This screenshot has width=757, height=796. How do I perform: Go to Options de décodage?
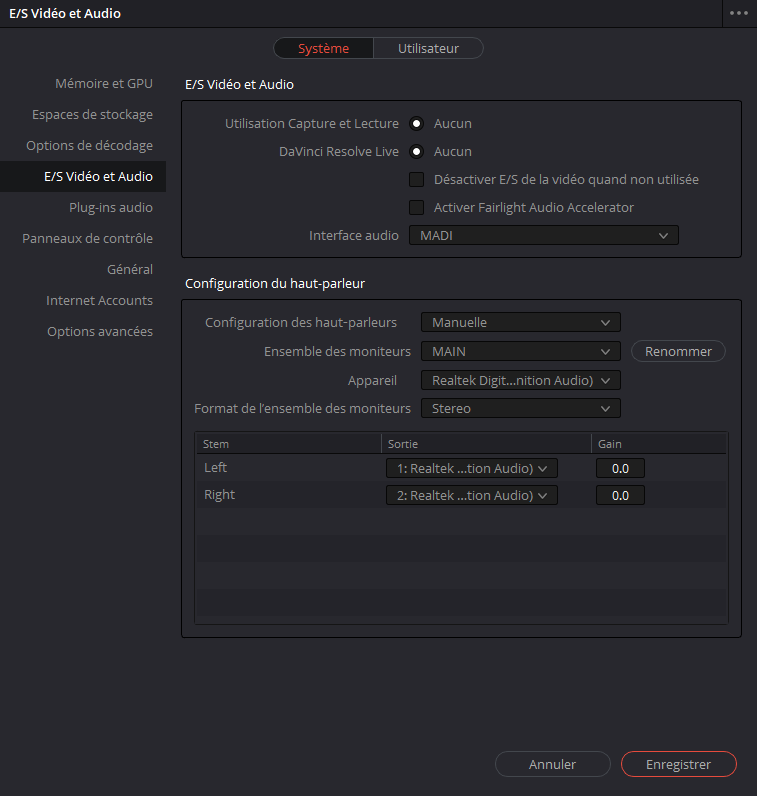(89, 145)
